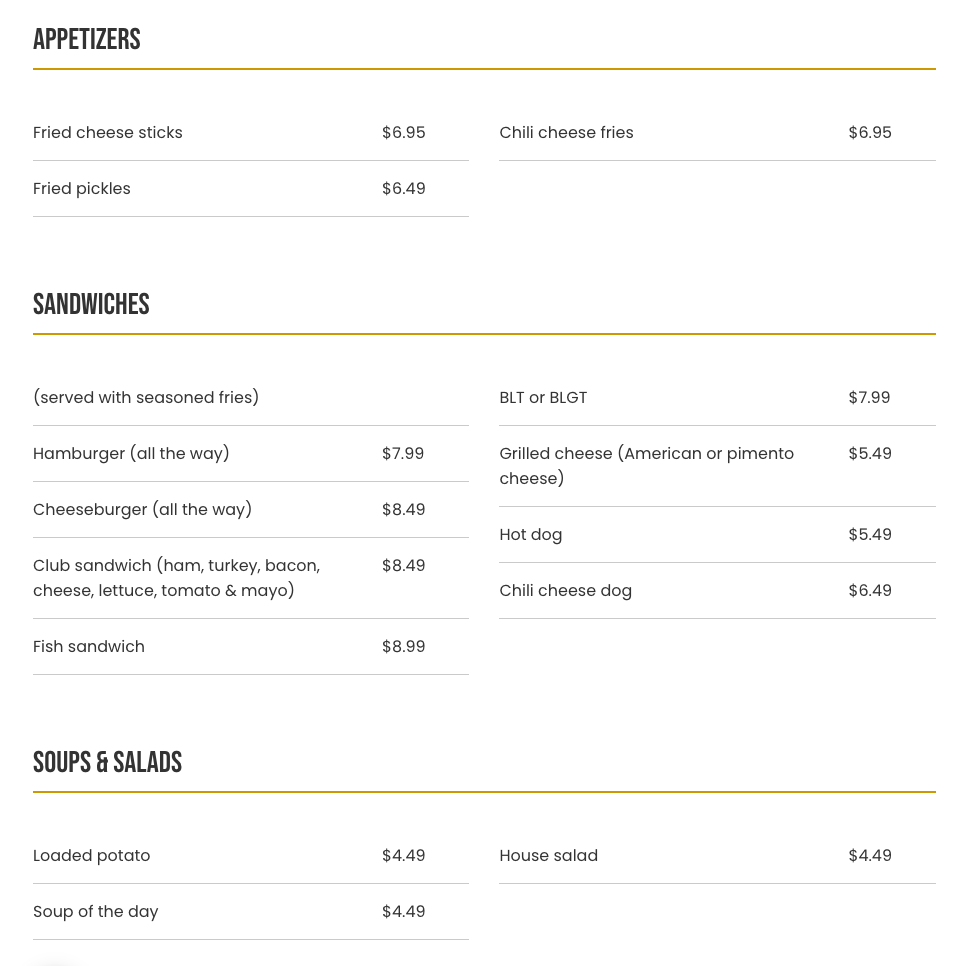Select Chili cheese fries item
The image size is (965, 966).
(x=566, y=133)
